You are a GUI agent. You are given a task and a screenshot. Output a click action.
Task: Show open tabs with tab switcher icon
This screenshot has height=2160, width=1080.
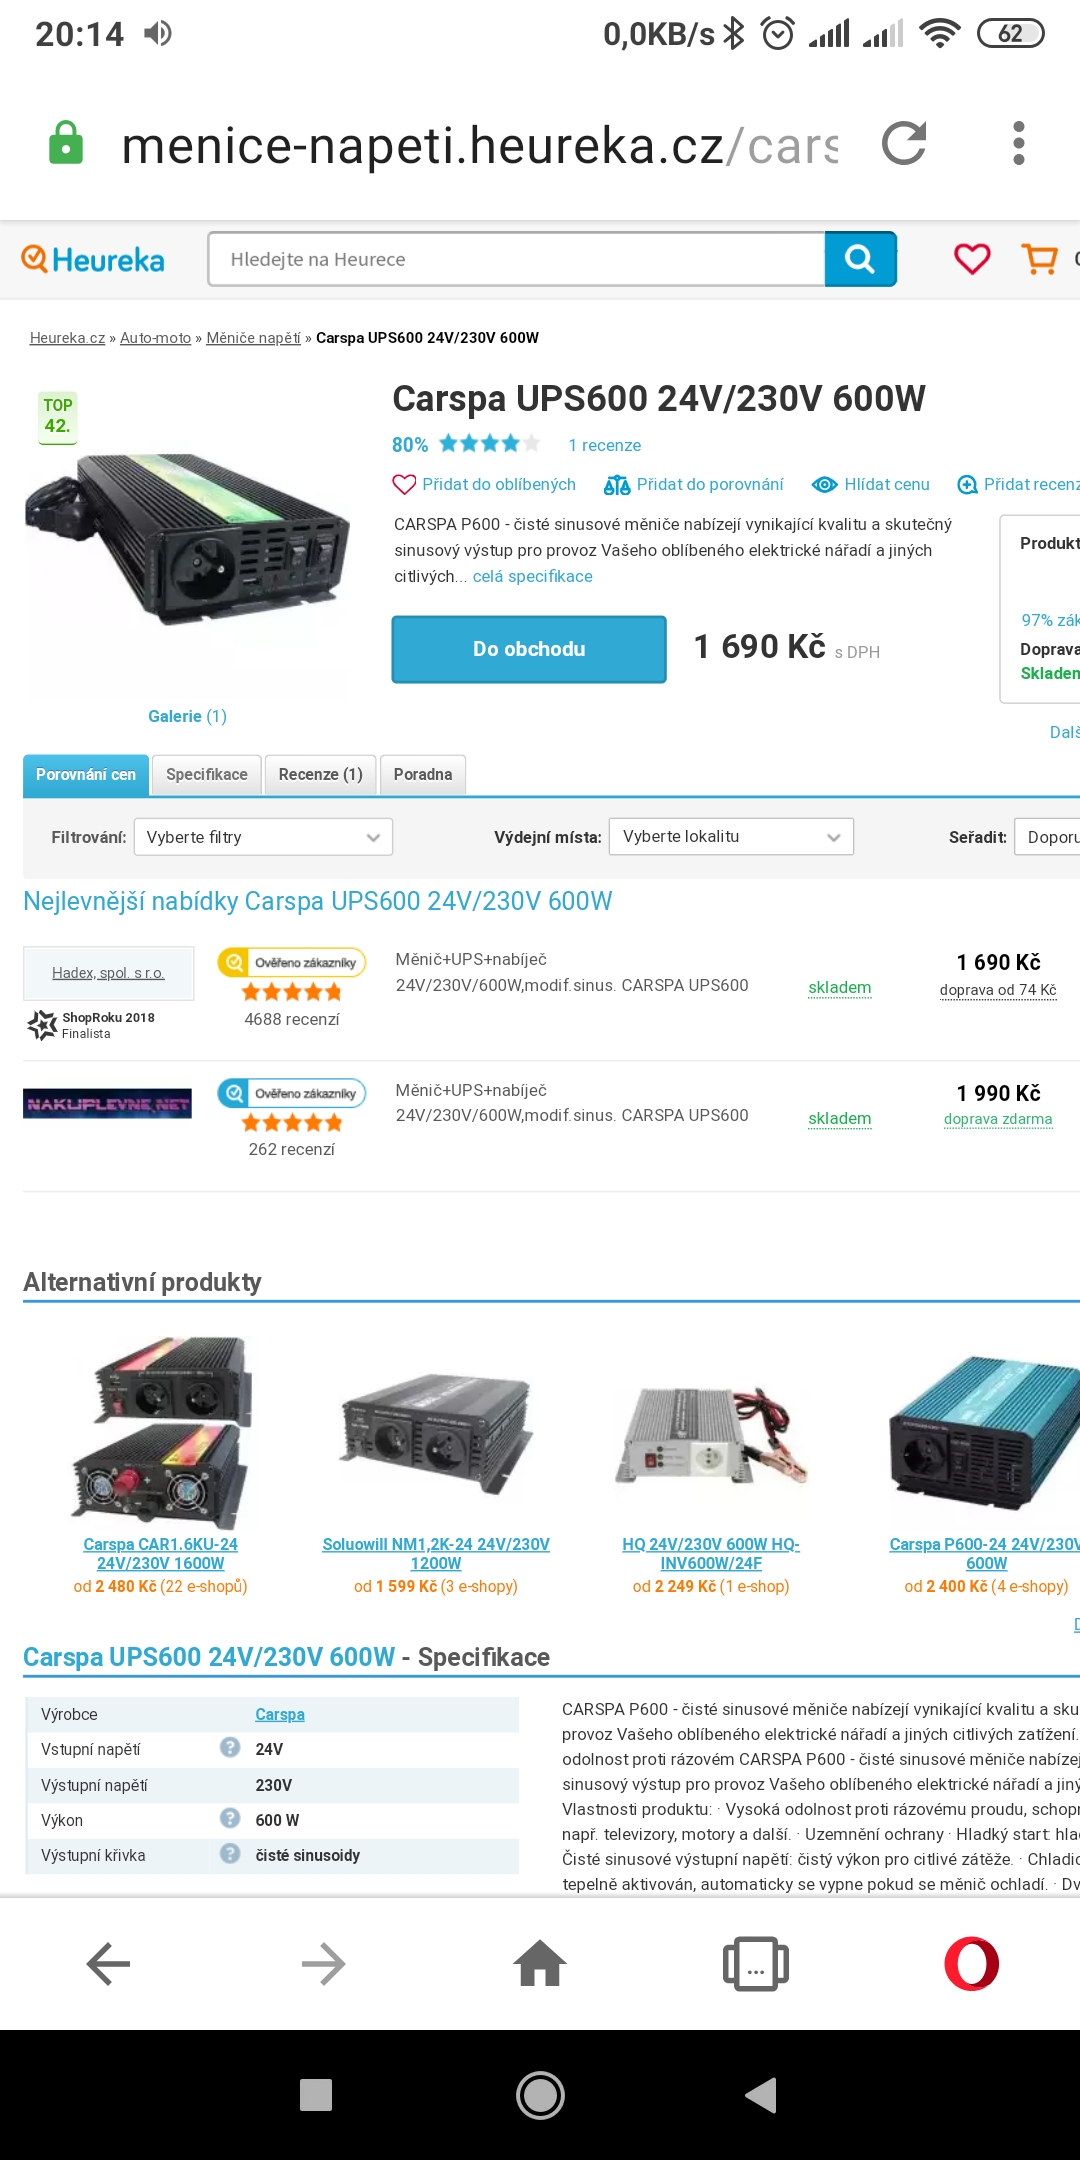tap(755, 1964)
